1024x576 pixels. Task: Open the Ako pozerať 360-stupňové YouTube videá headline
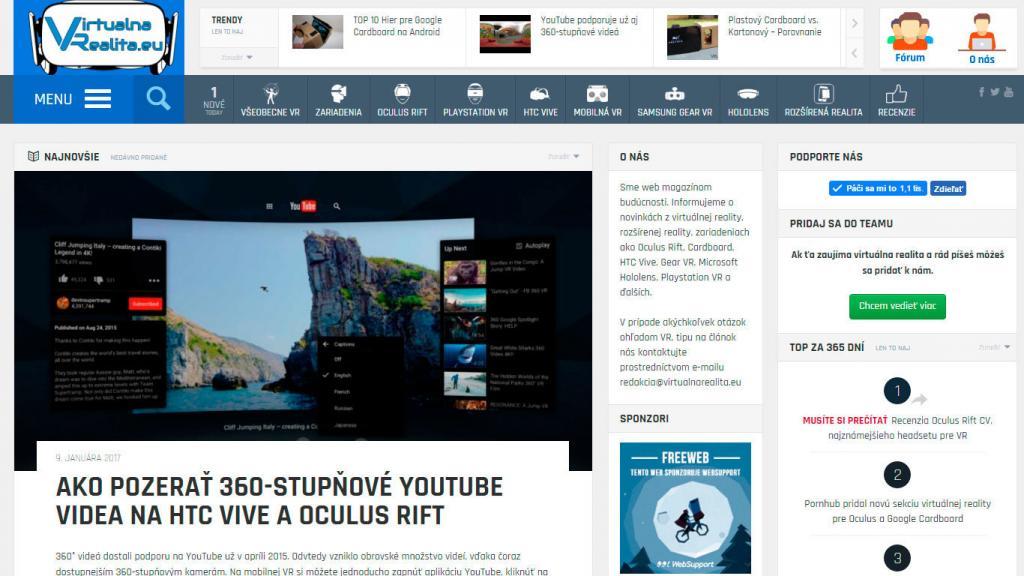(280, 501)
